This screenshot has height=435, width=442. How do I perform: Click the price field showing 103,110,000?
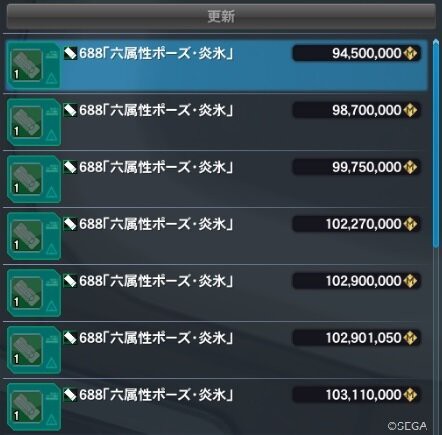click(x=356, y=395)
